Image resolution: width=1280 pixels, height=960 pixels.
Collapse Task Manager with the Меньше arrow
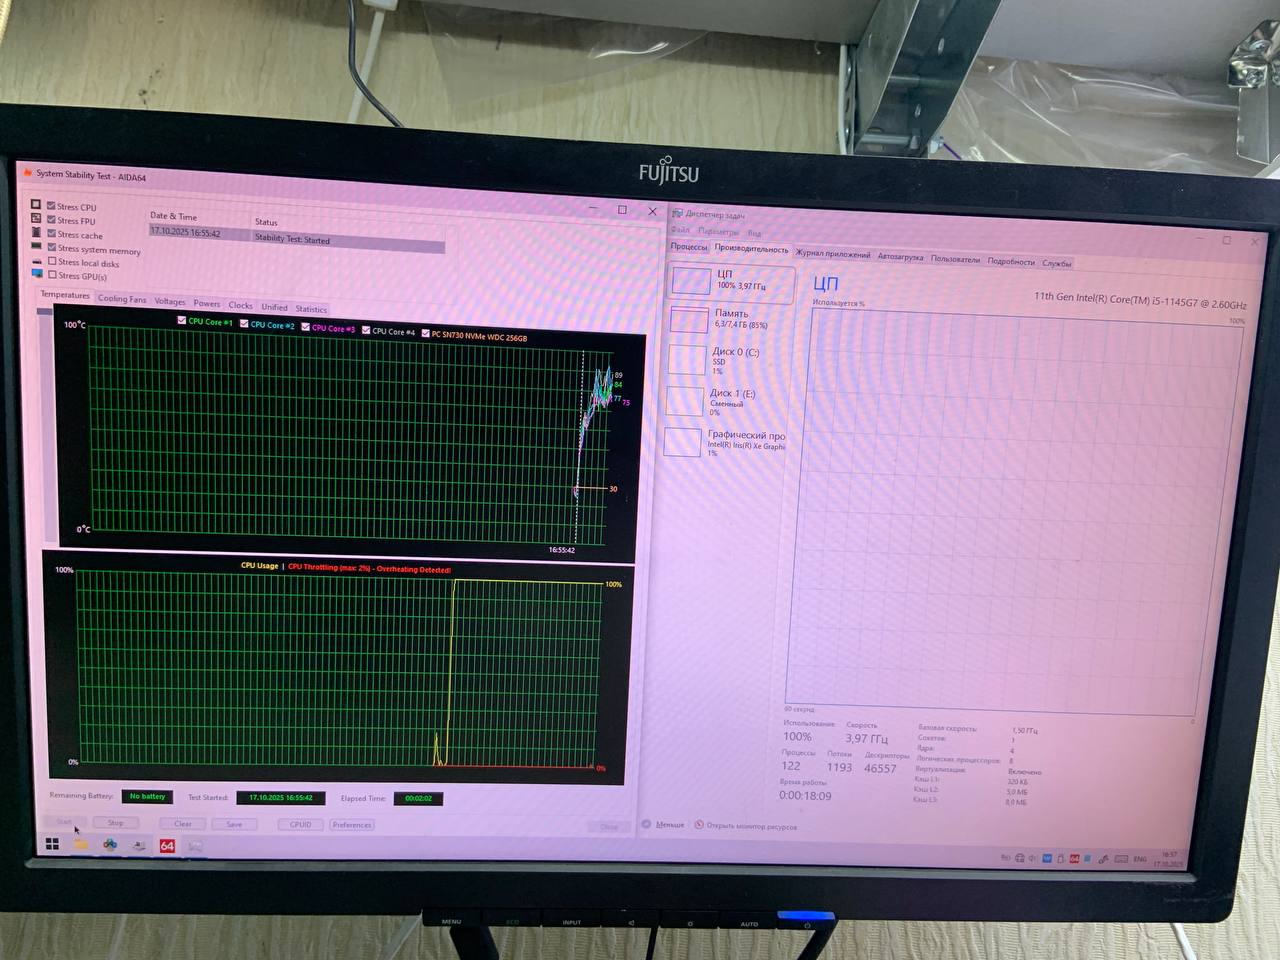click(647, 824)
